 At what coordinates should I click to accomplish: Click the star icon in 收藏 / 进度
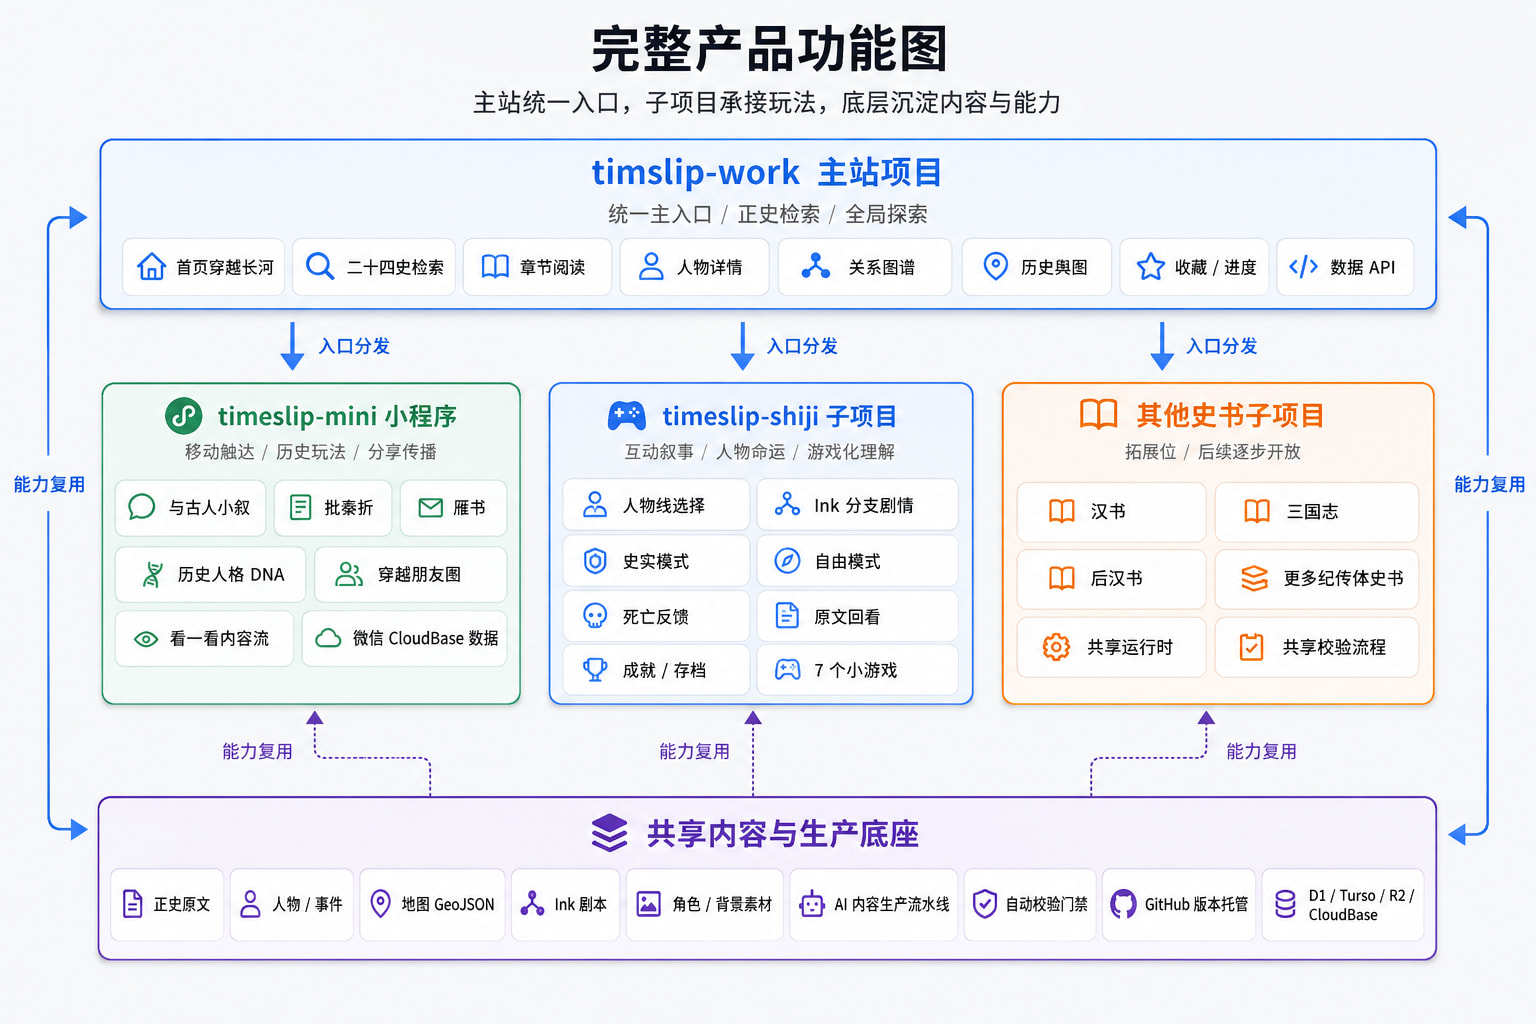pos(1151,267)
